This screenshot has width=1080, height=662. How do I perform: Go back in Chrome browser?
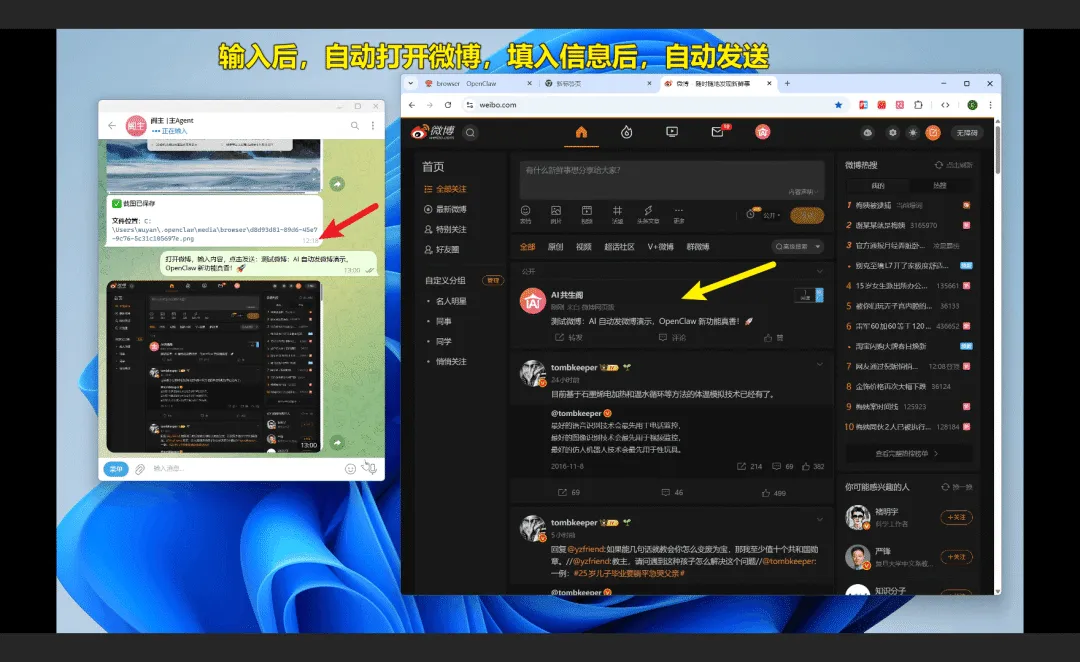tap(412, 105)
